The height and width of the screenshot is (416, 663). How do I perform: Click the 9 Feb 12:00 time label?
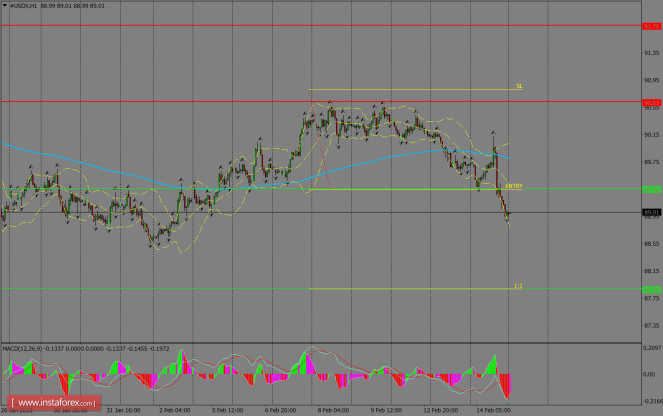pyautogui.click(x=386, y=410)
